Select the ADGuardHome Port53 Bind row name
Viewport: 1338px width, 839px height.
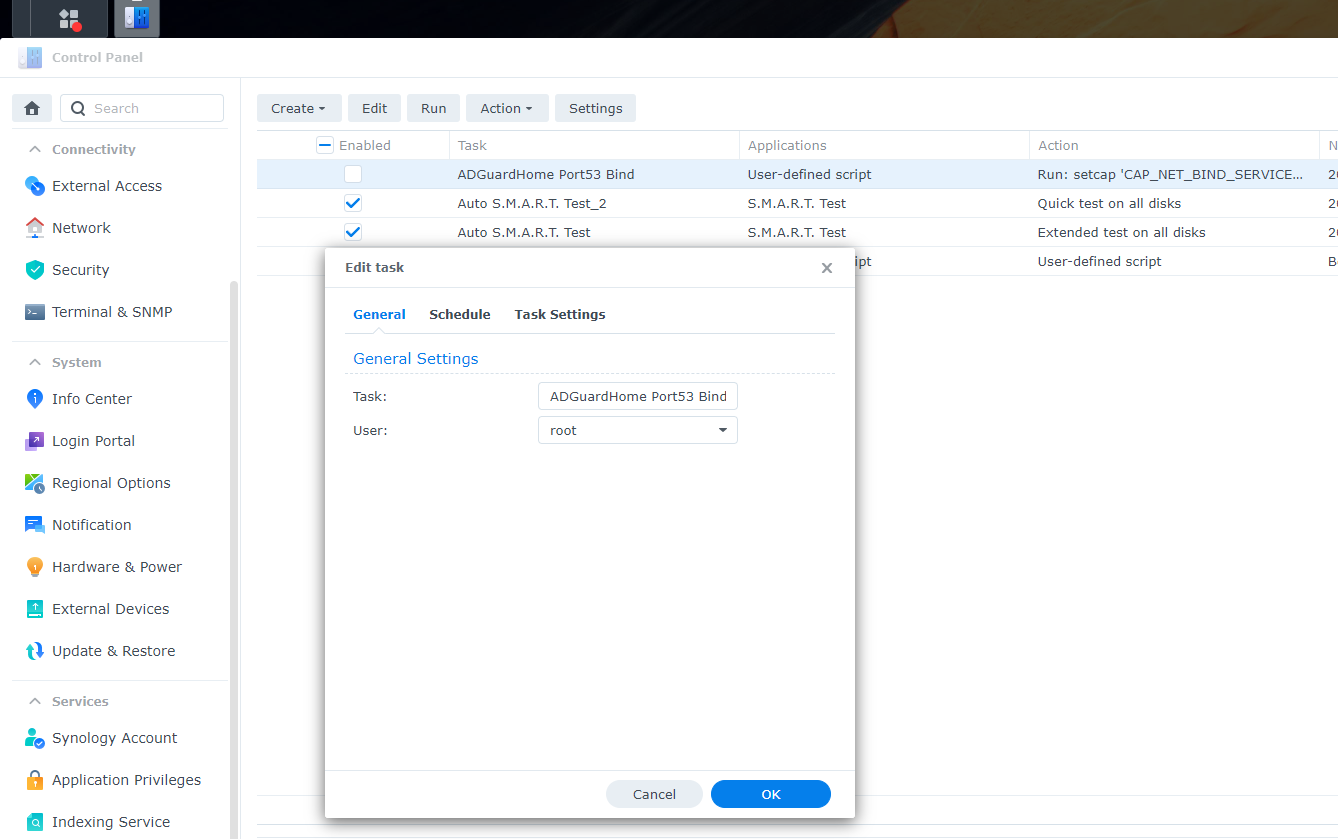point(546,174)
